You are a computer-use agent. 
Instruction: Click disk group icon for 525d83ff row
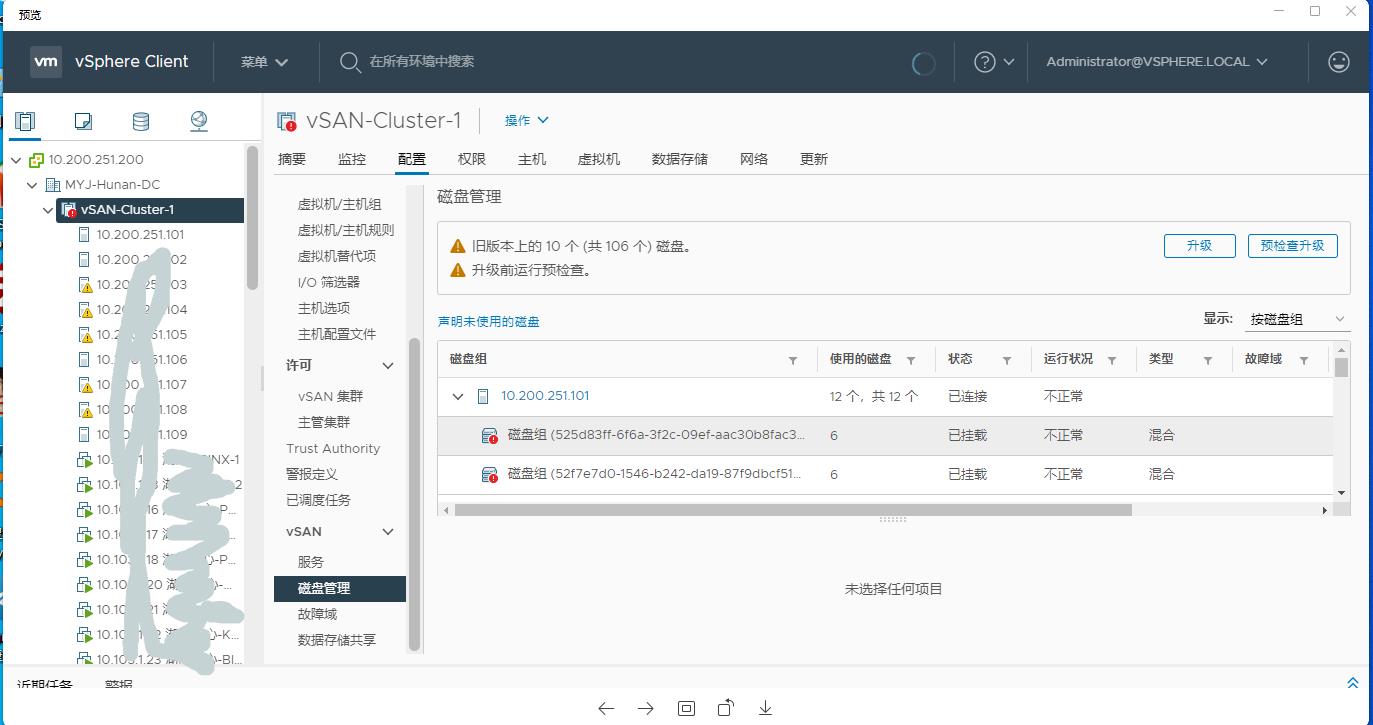point(489,435)
